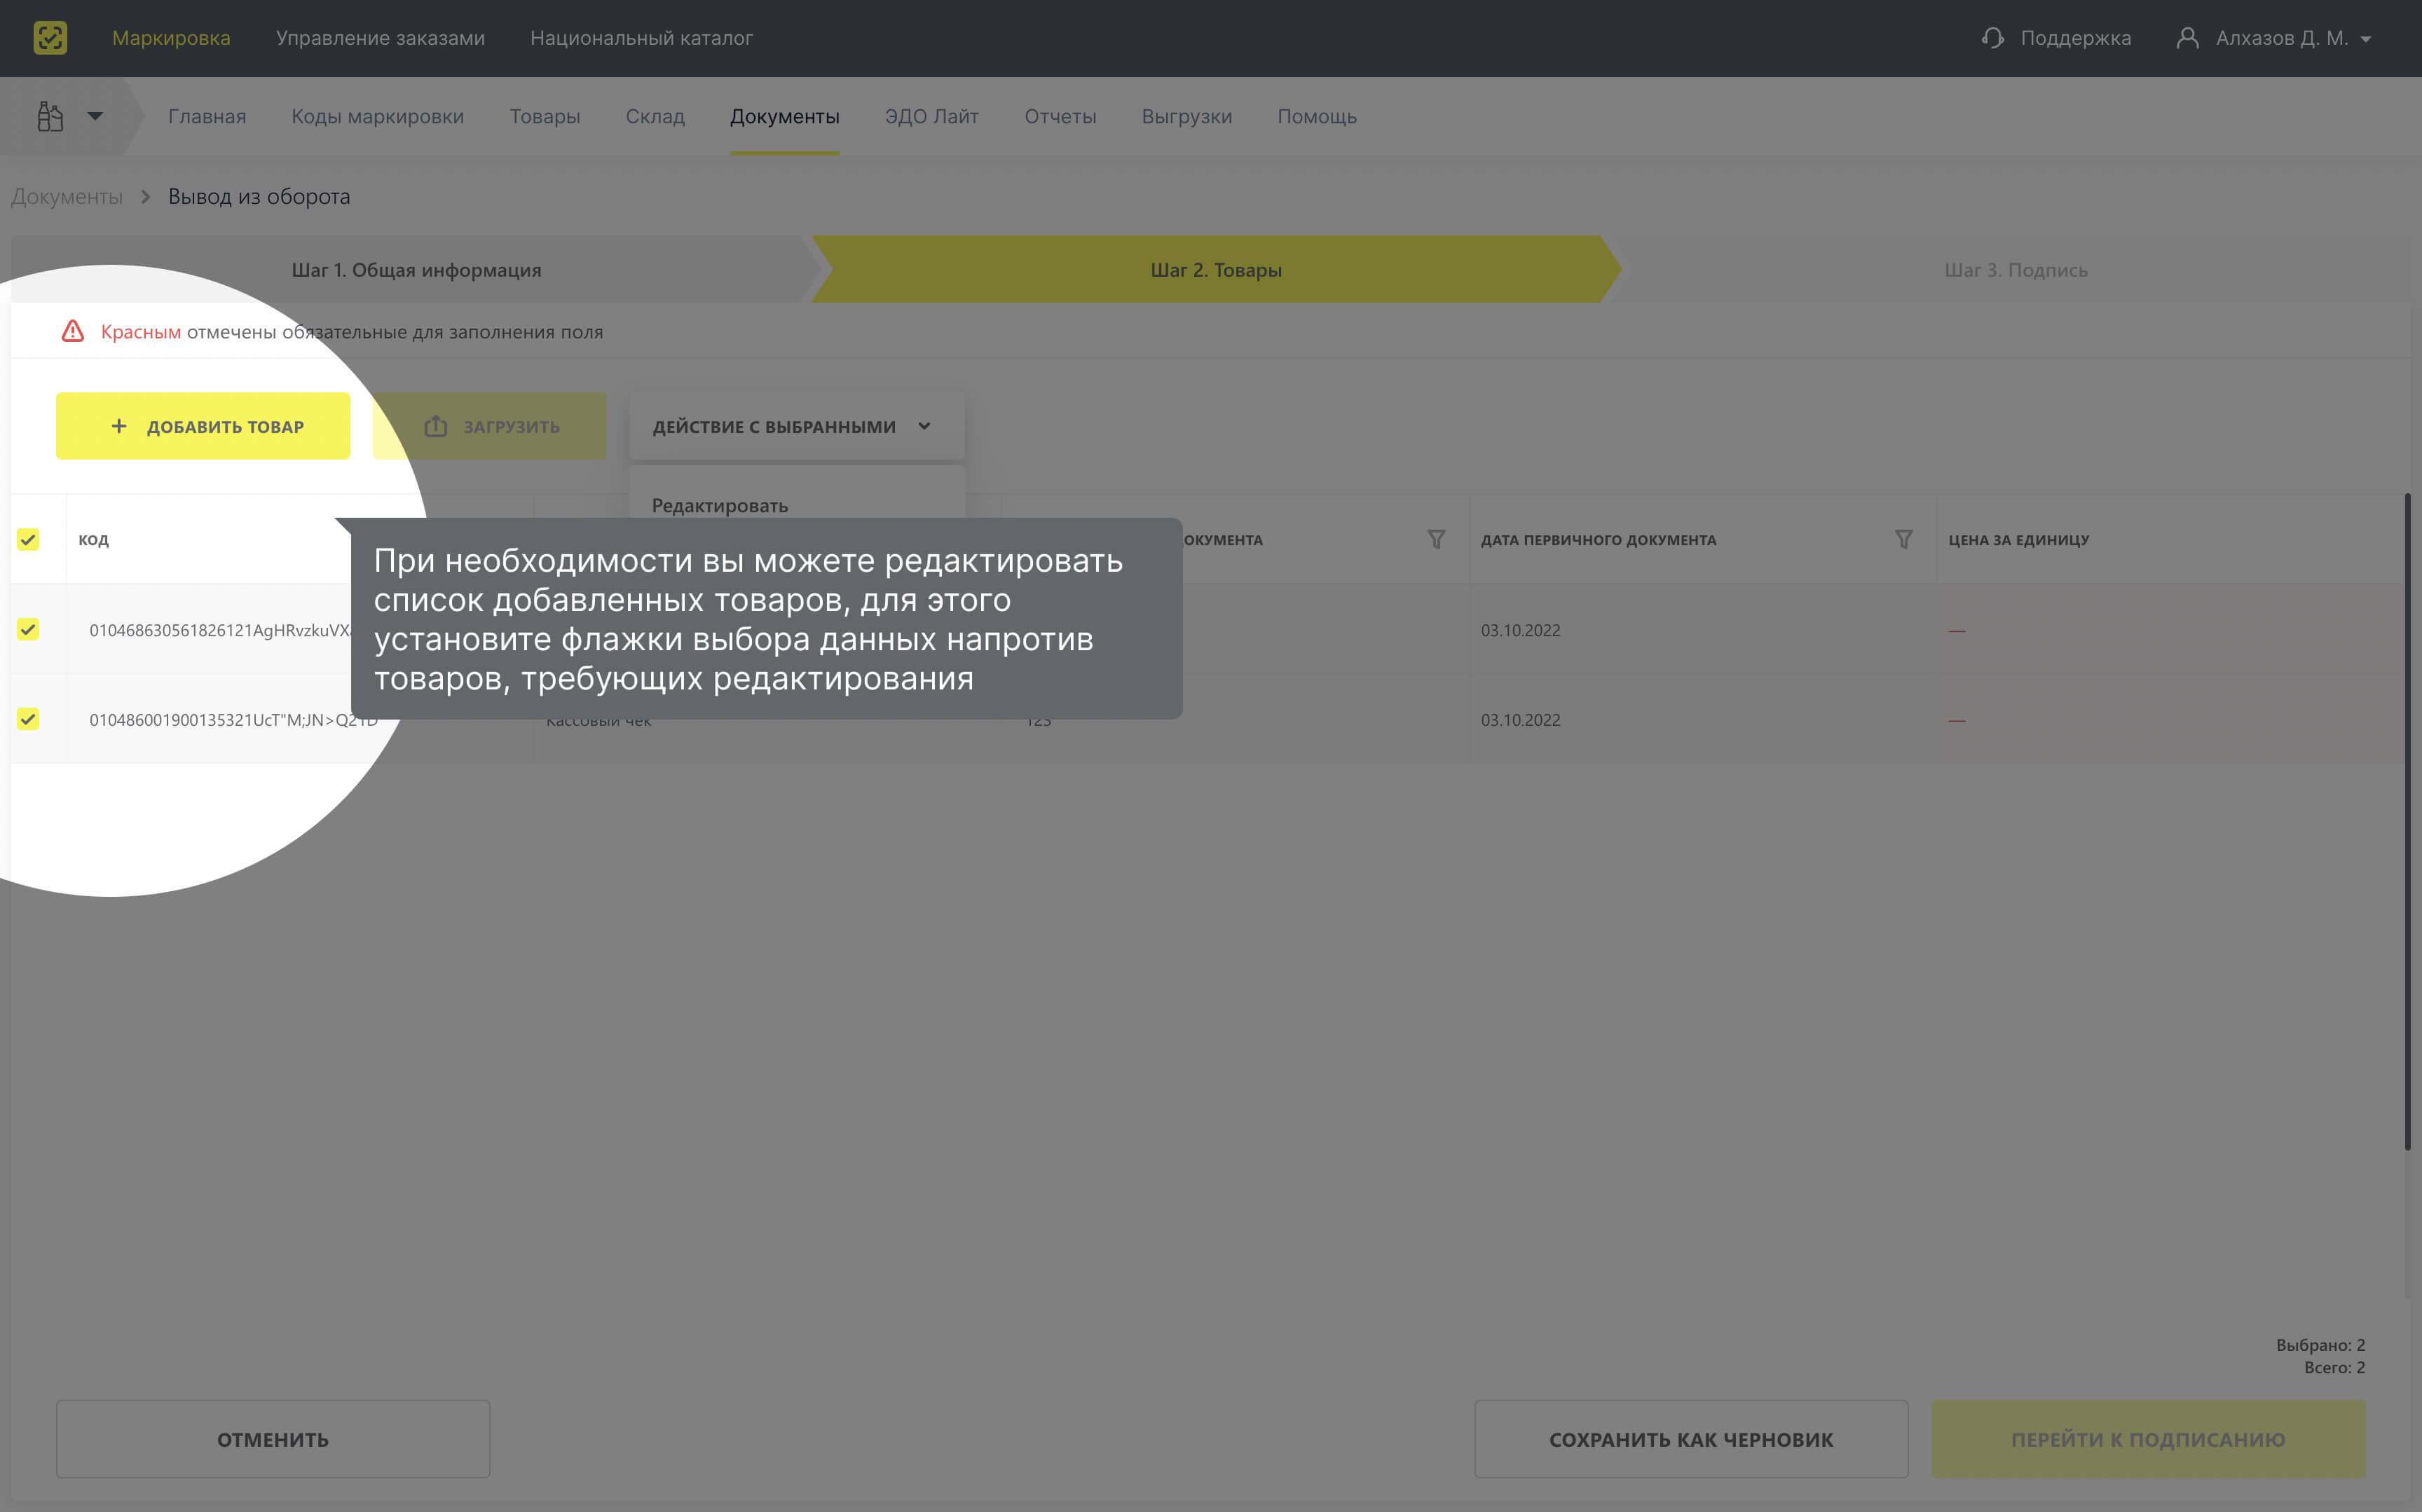Click the Загрузить button

click(x=489, y=426)
